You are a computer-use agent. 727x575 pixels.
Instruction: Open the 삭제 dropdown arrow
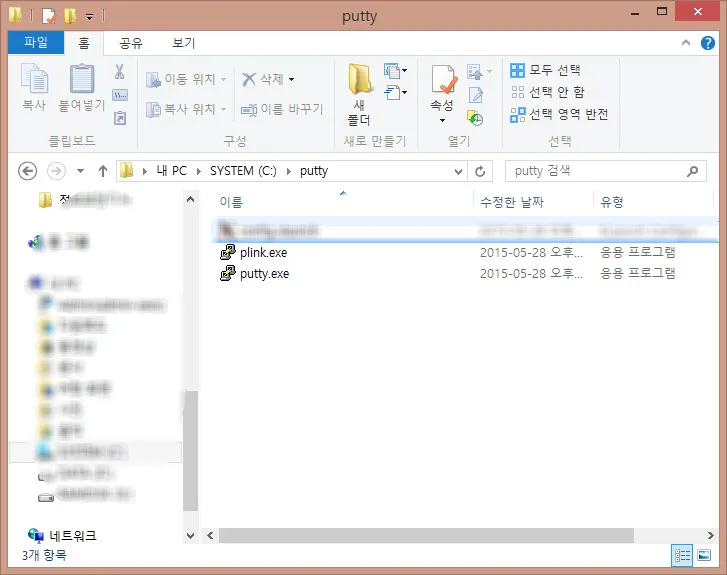(292, 80)
